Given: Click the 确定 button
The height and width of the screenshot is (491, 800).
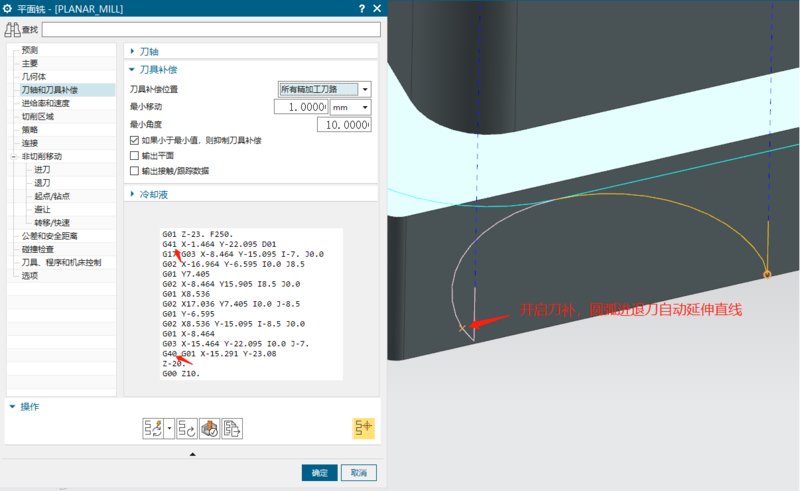Looking at the screenshot, I should click(319, 472).
